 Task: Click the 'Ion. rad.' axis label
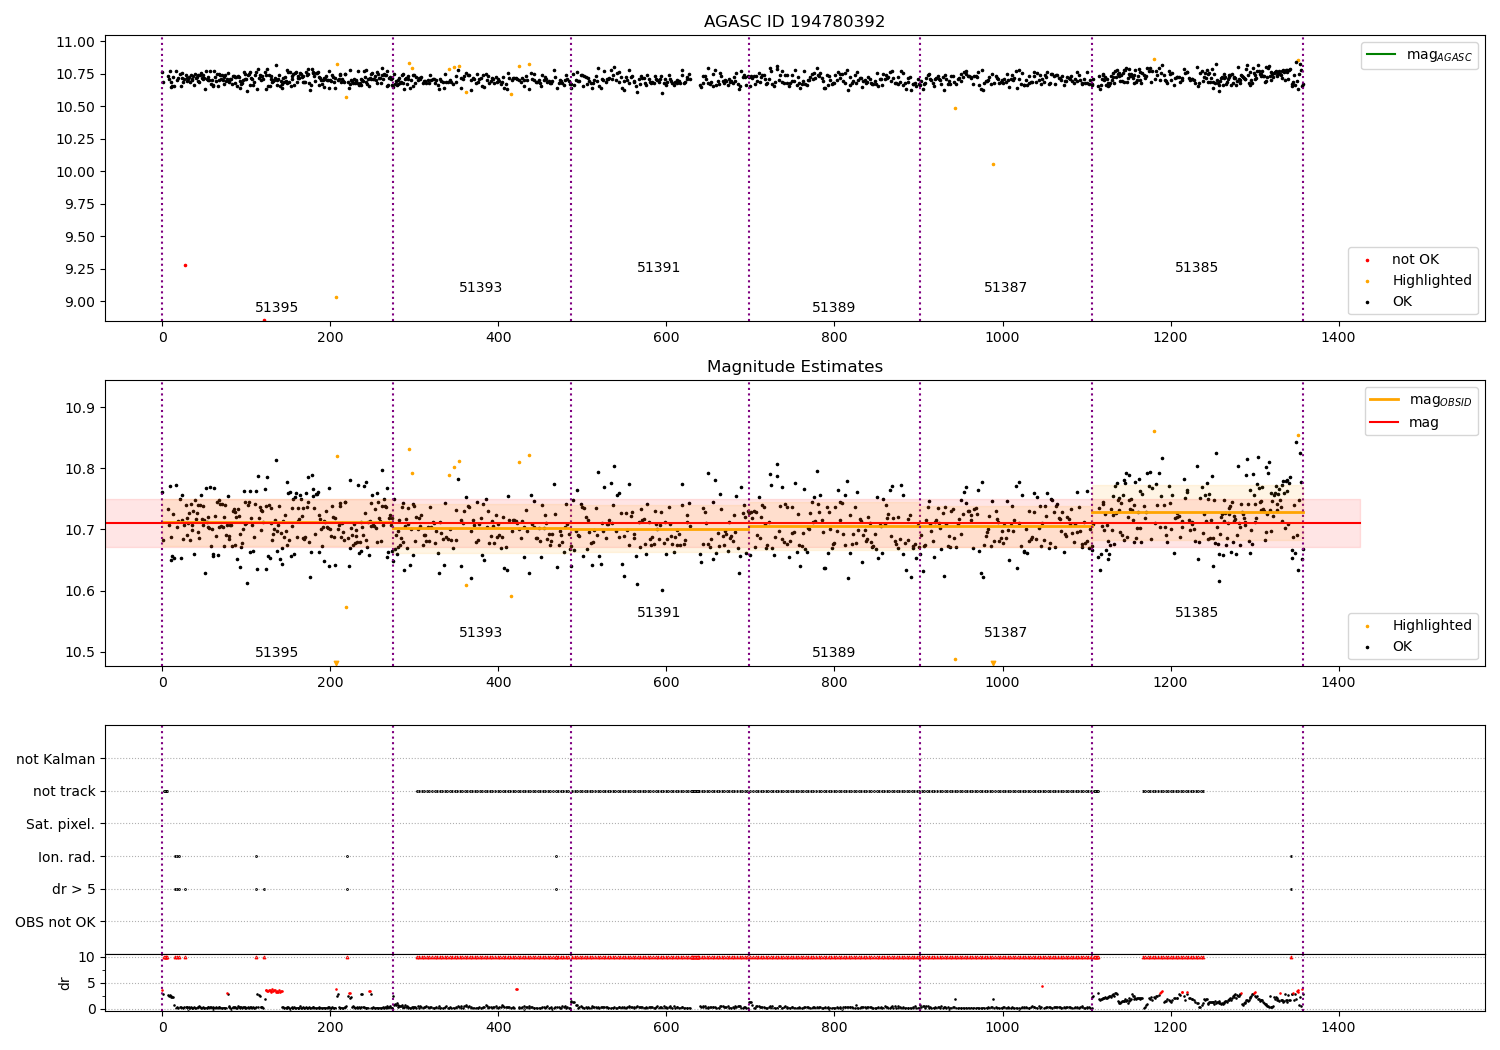point(67,857)
